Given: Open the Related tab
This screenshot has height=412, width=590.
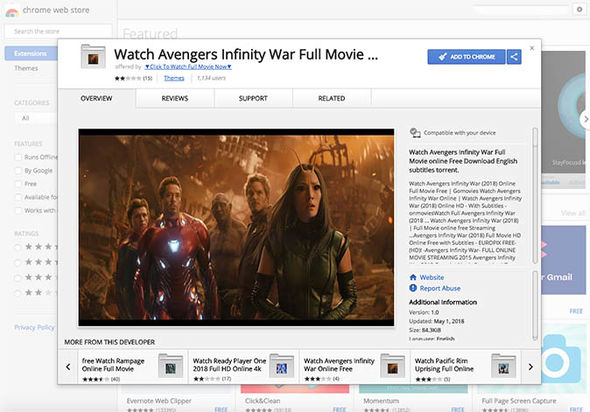Looking at the screenshot, I should [331, 99].
